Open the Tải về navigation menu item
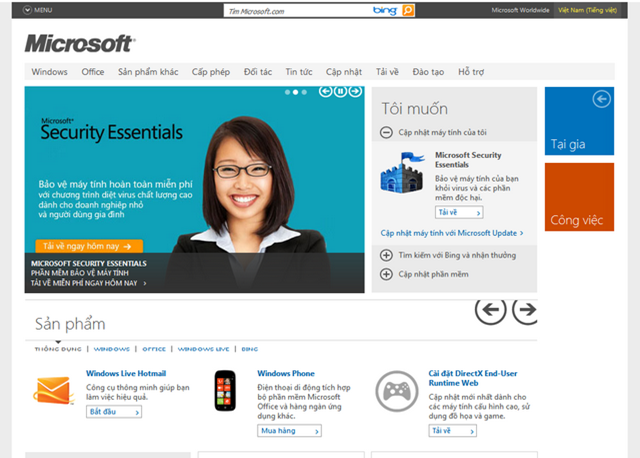640x458 pixels. point(387,72)
